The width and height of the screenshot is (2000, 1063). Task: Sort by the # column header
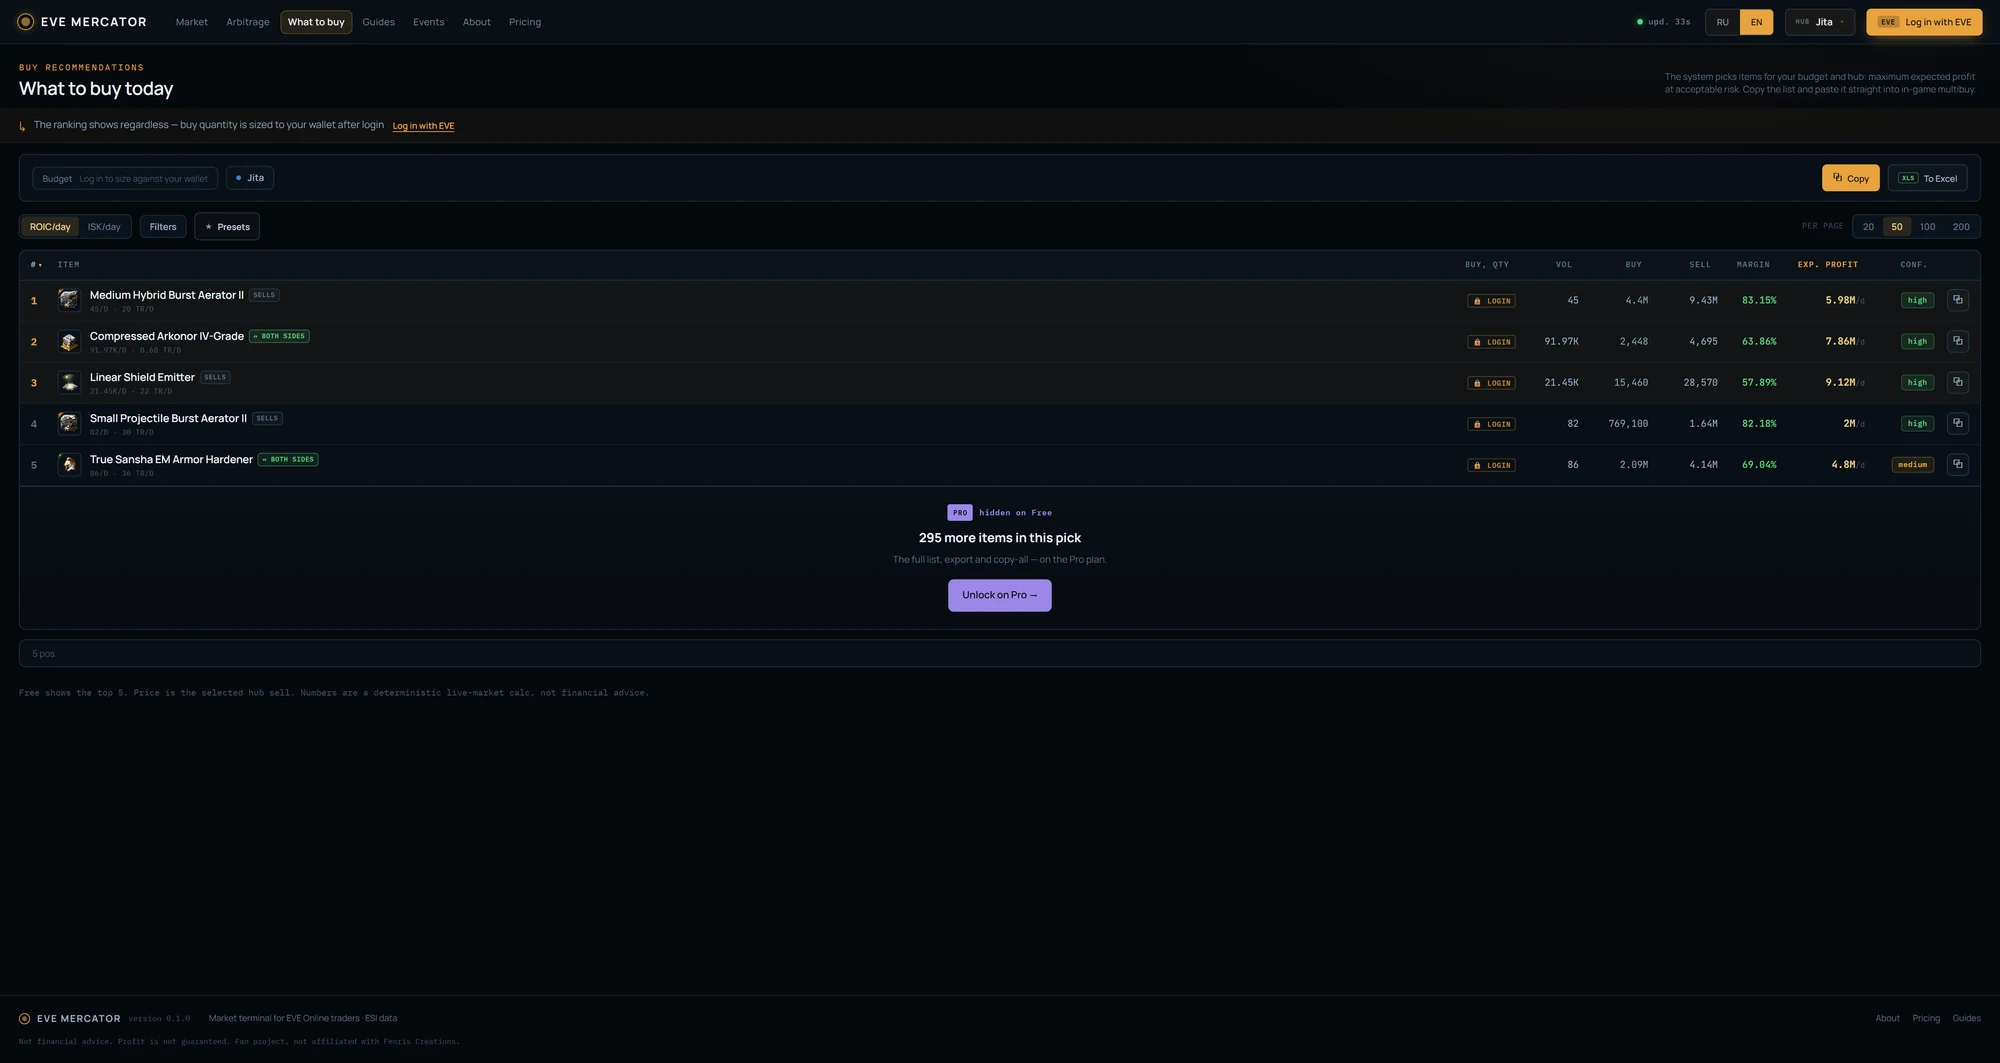click(36, 265)
